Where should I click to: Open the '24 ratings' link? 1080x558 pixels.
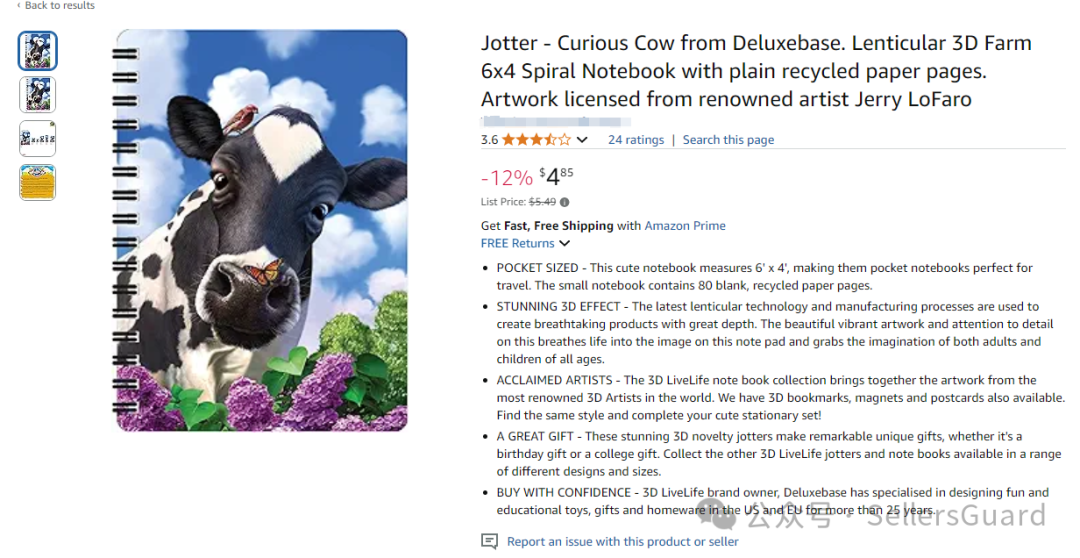(636, 140)
